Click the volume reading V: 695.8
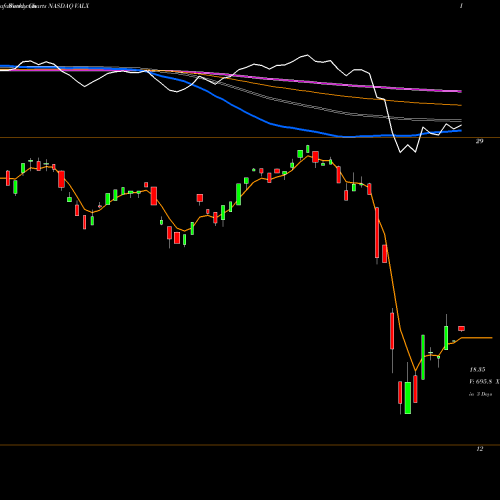 click(x=481, y=382)
